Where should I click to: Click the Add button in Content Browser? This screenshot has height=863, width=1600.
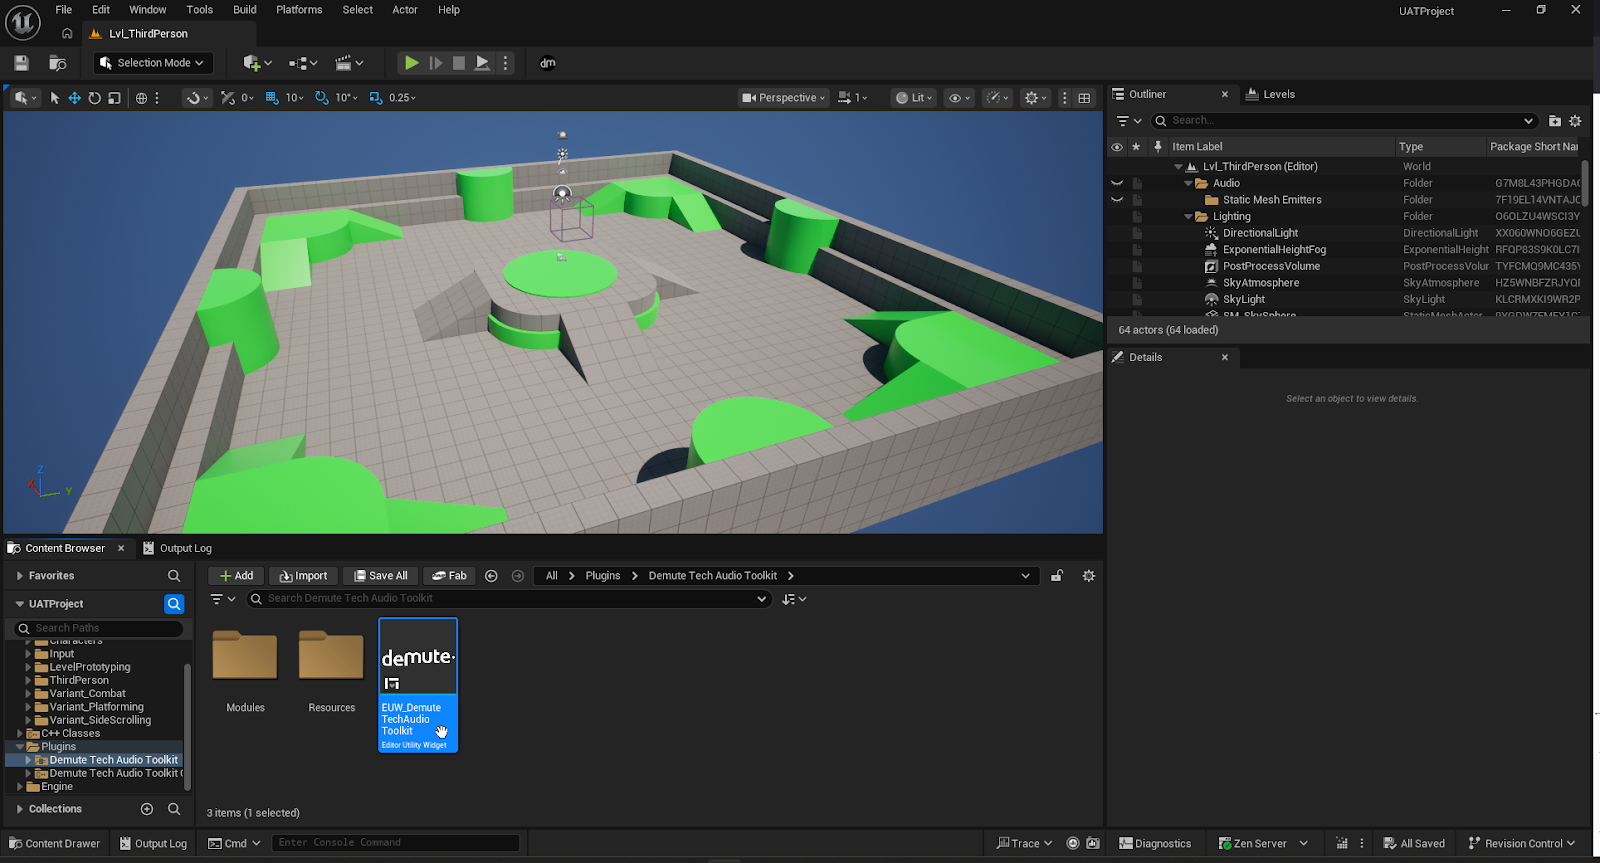236,576
